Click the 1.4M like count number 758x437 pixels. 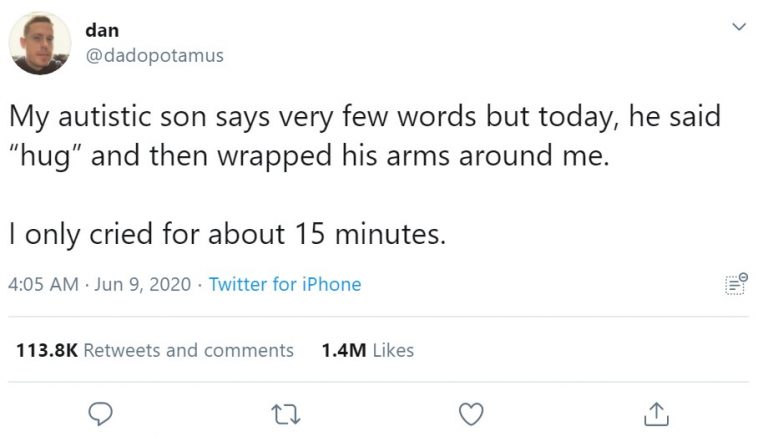tap(341, 350)
